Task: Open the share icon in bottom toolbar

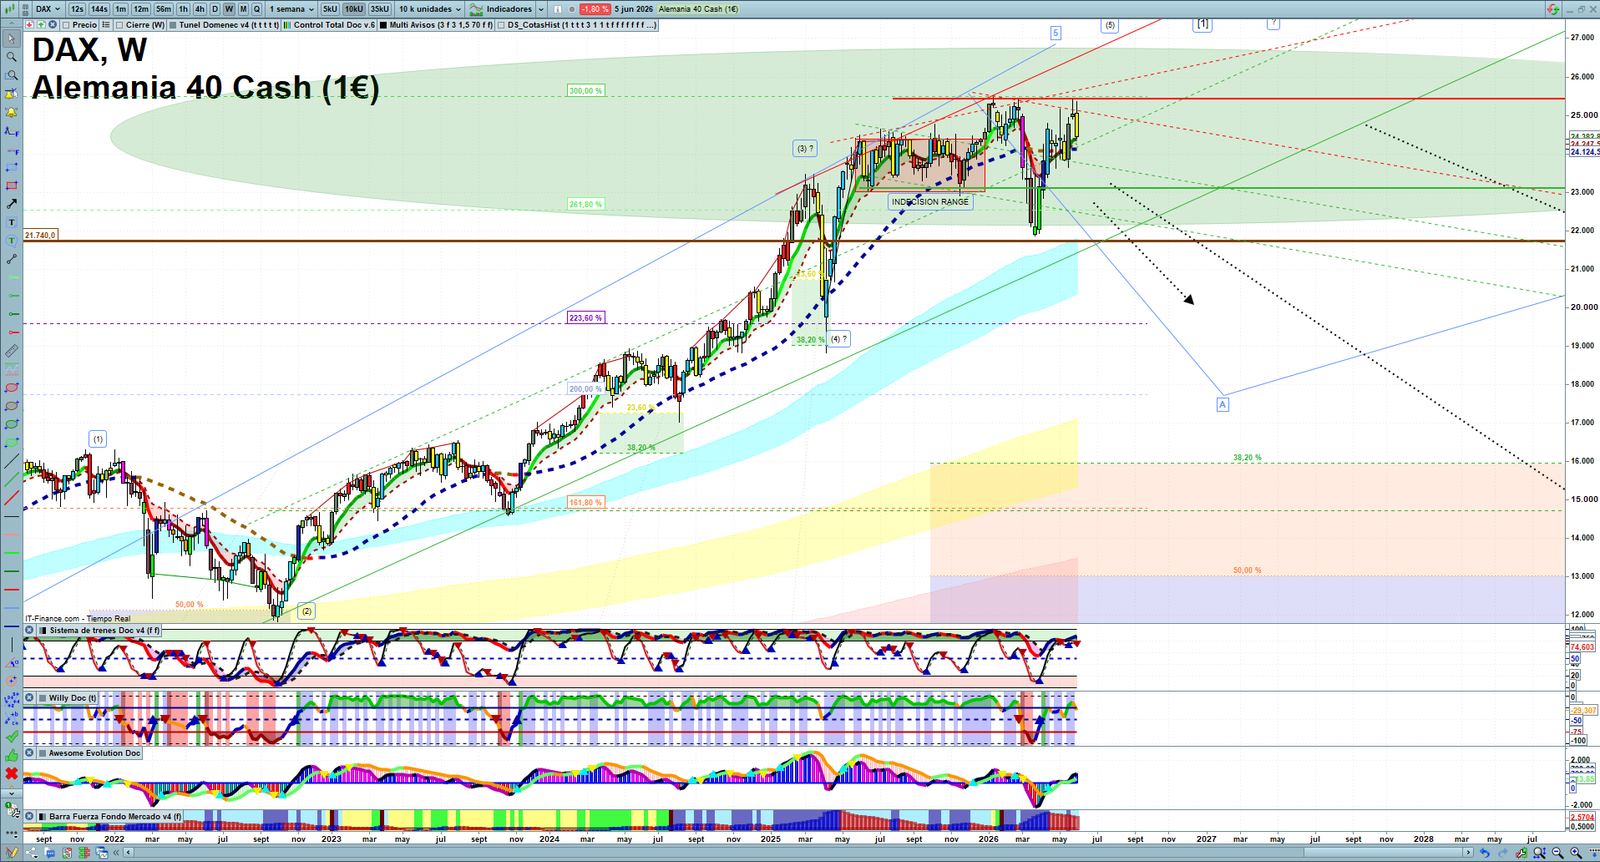Action: (x=31, y=852)
